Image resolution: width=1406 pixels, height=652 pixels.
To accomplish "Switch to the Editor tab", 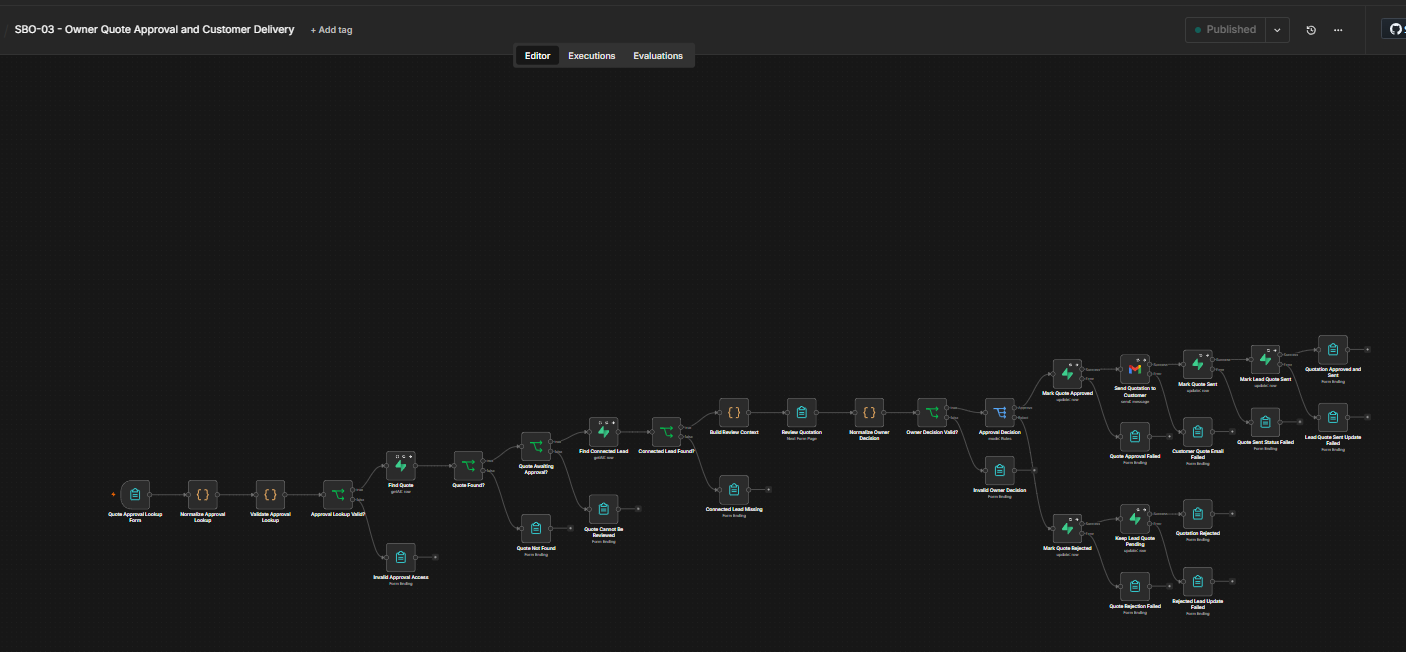I will click(x=537, y=56).
